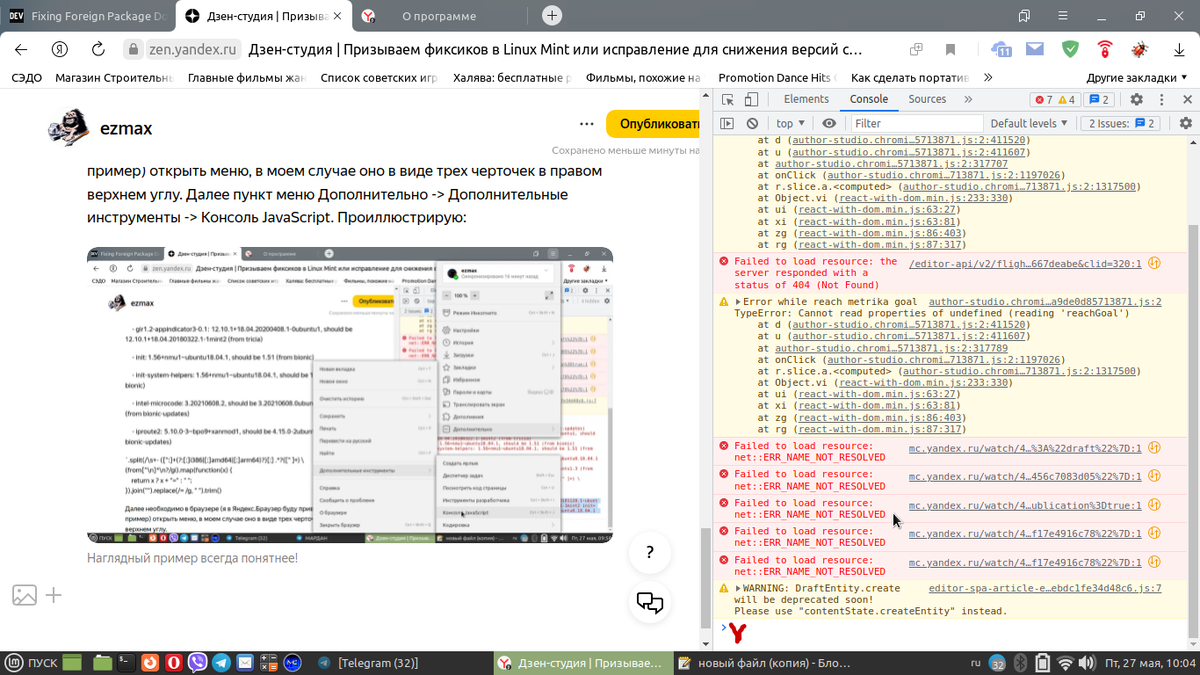Click the green shield protection extension

click(x=1070, y=48)
